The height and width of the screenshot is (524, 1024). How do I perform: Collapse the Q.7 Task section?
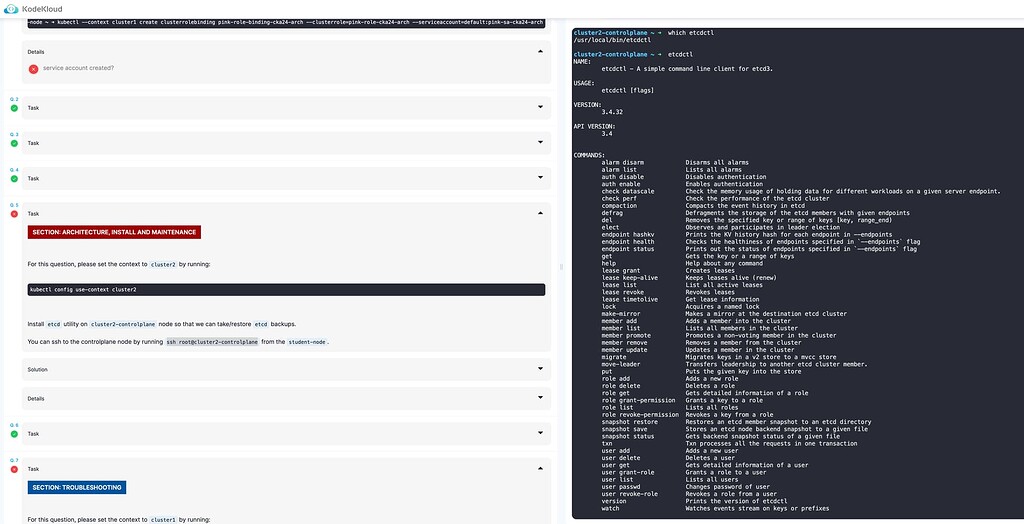click(x=541, y=469)
